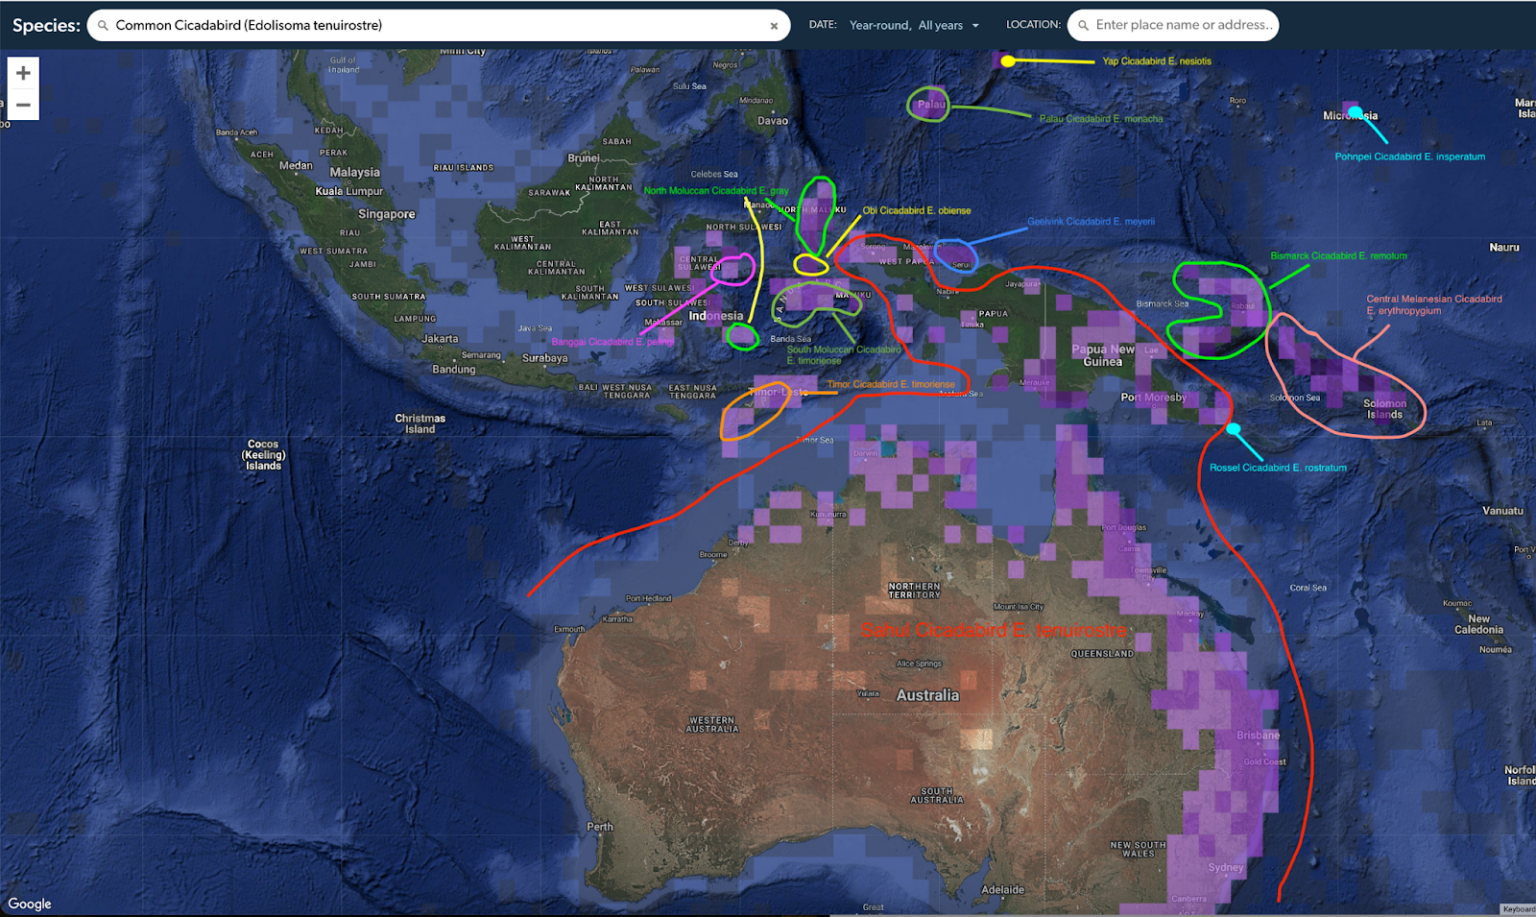Click the 'Timor Cicadabird E. timoriense' label

tap(890, 383)
